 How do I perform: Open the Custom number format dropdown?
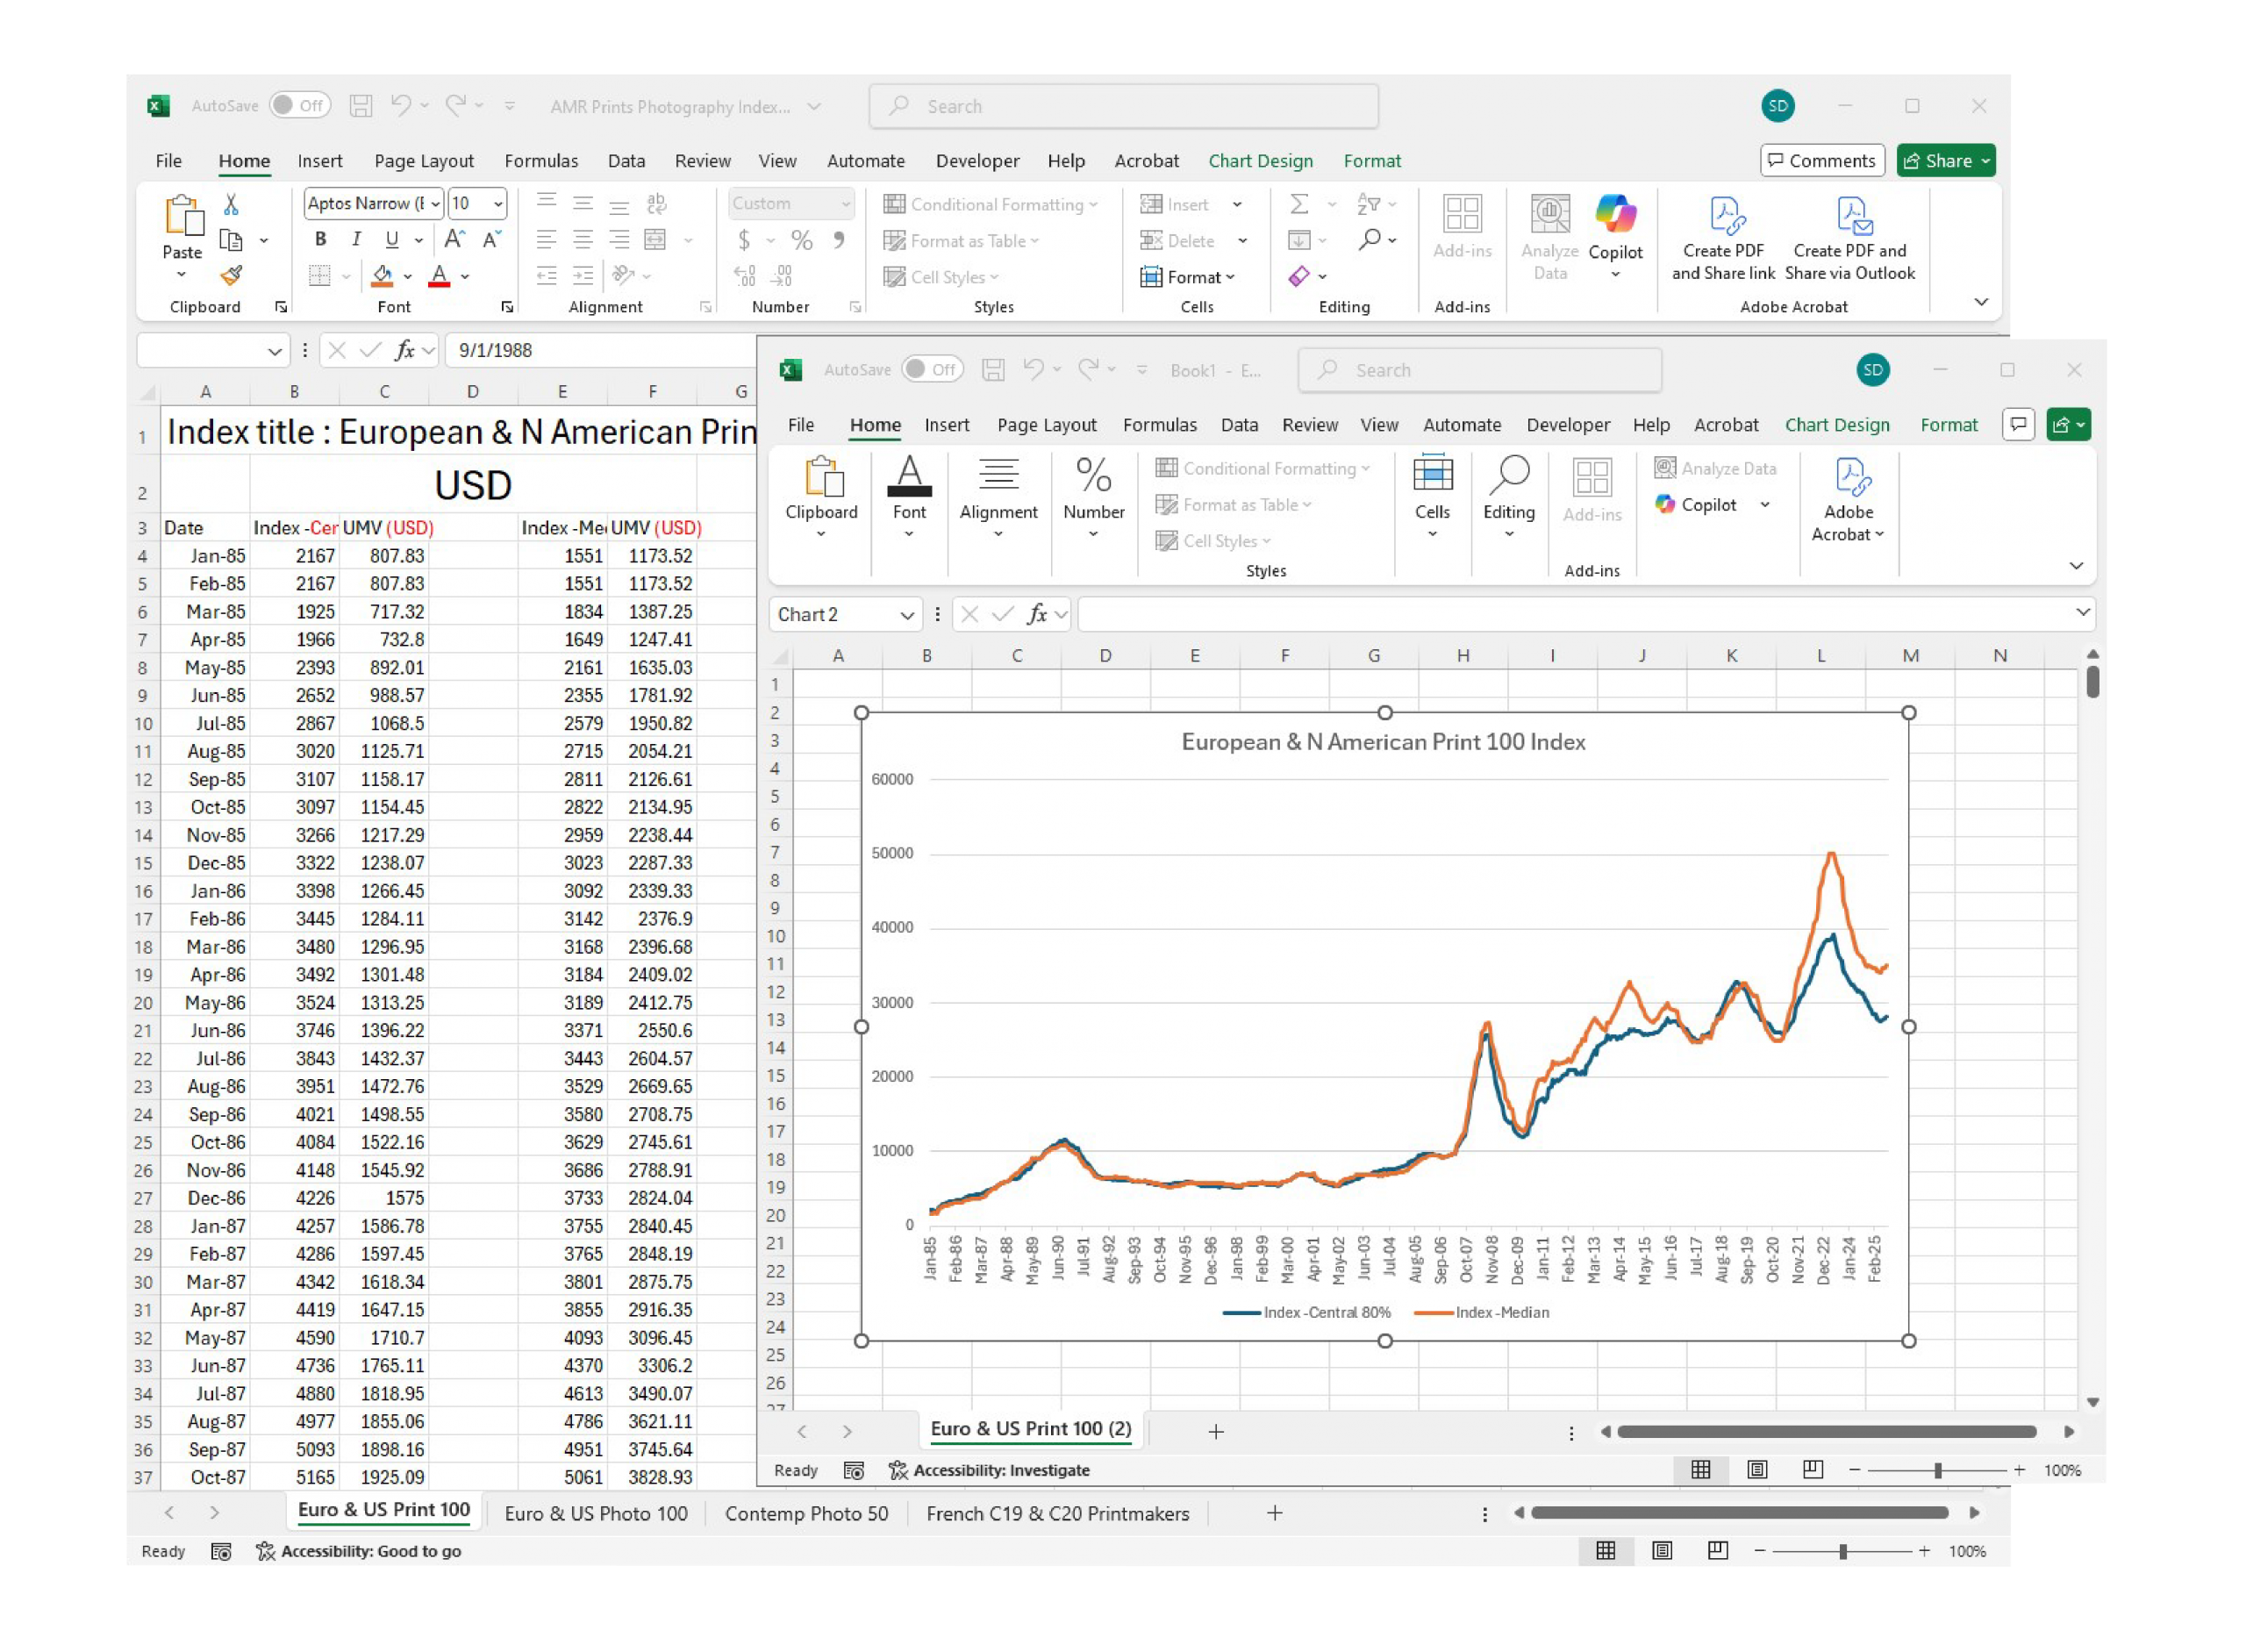(845, 204)
